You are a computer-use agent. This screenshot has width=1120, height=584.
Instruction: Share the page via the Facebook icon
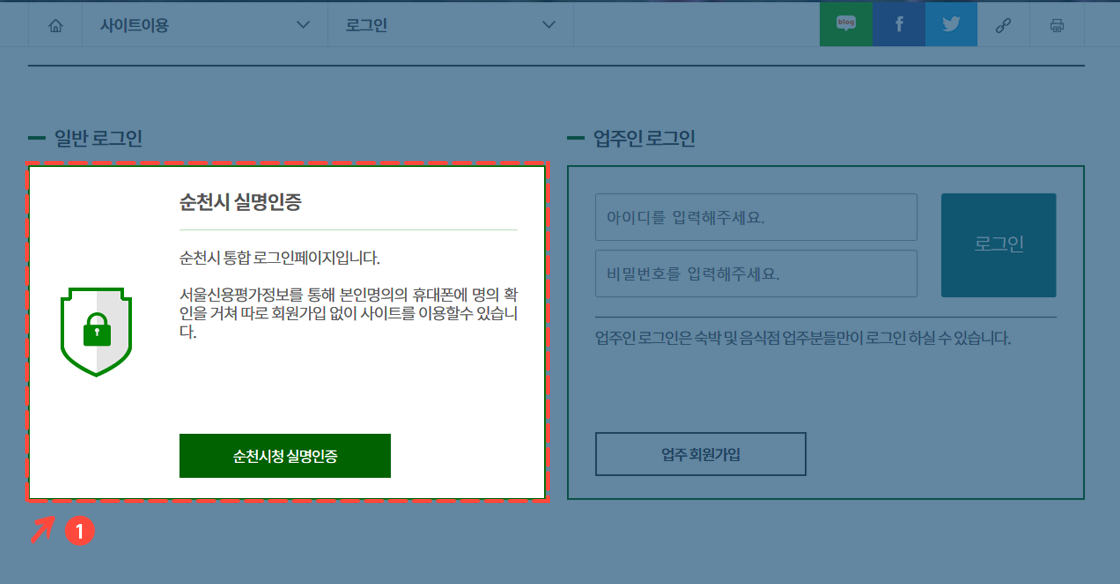[x=898, y=22]
